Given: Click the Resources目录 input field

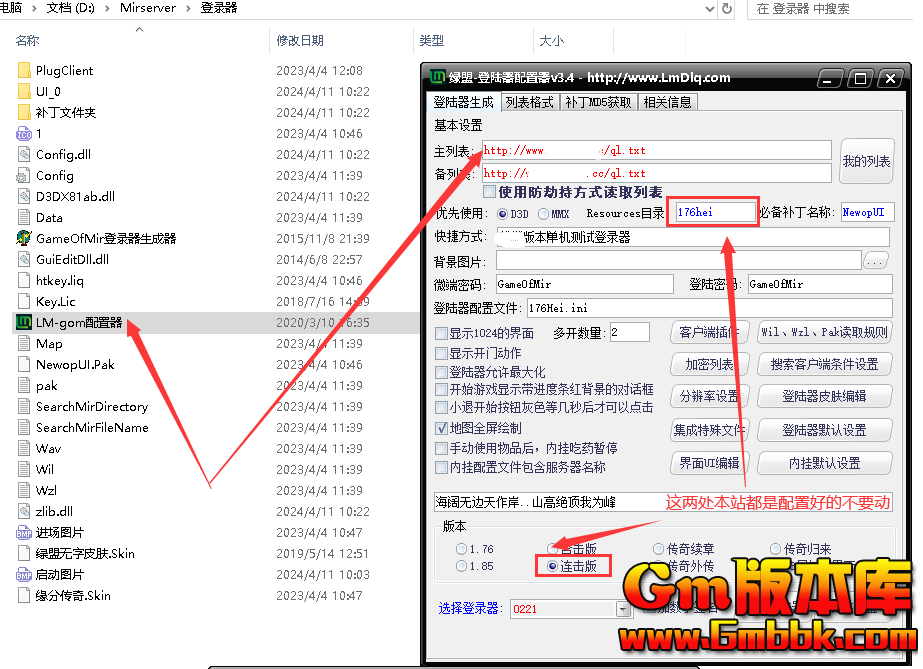Looking at the screenshot, I should click(x=714, y=212).
